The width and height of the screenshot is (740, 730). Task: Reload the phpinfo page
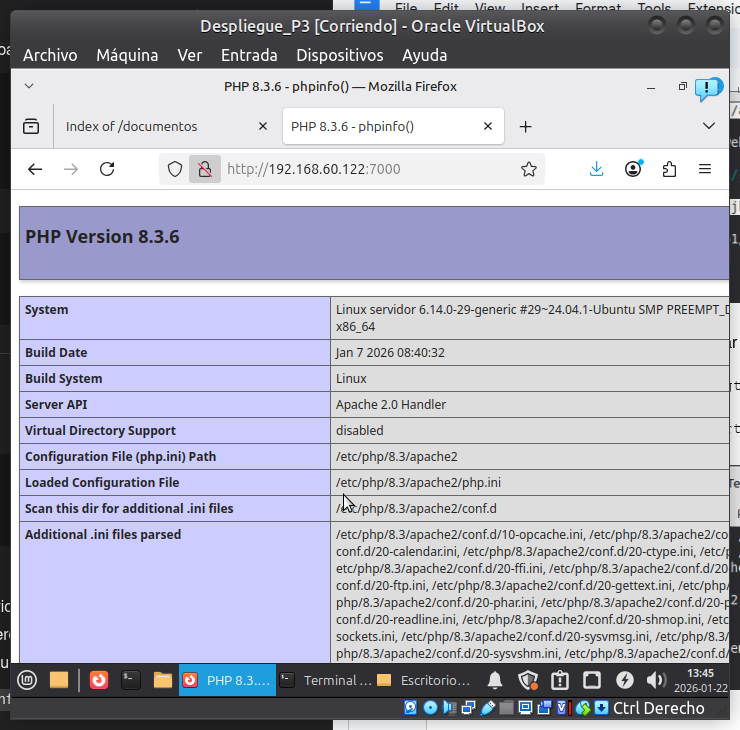coord(107,169)
